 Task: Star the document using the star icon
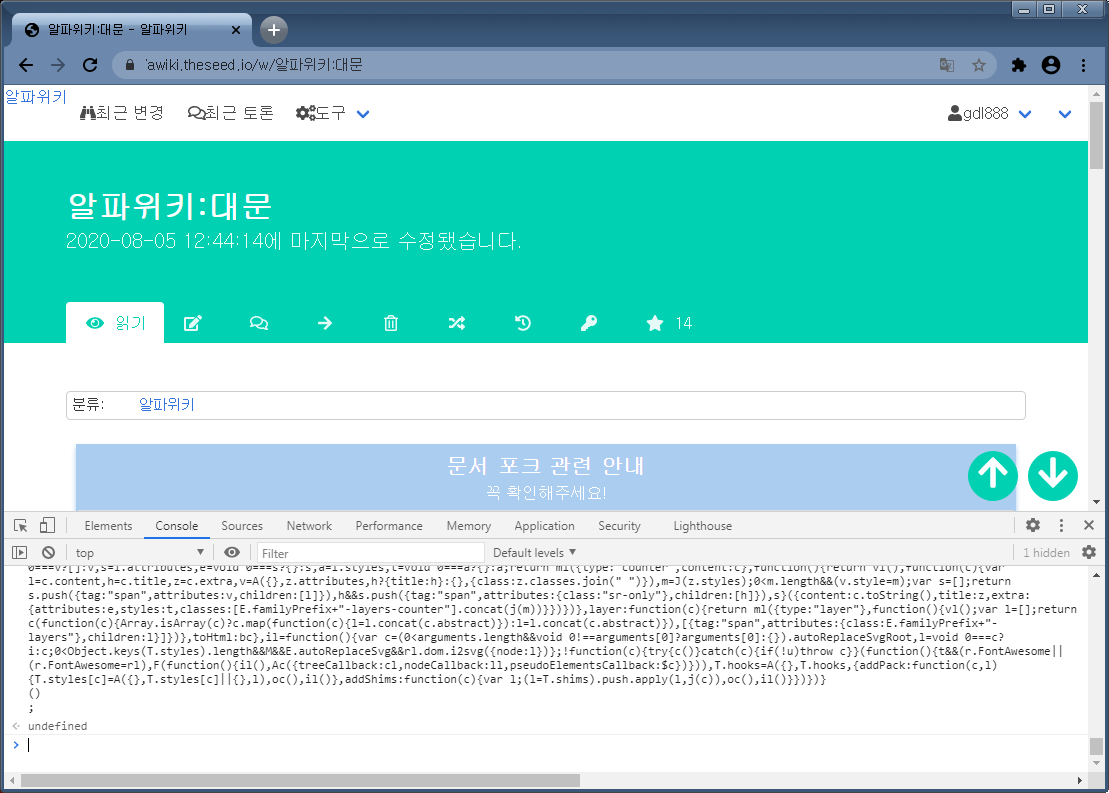pyautogui.click(x=654, y=323)
